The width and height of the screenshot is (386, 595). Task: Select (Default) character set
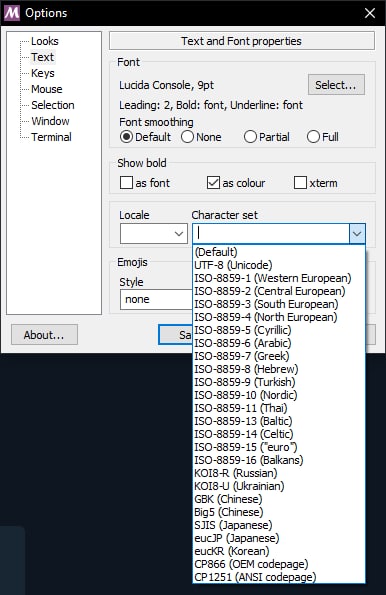coord(279,252)
